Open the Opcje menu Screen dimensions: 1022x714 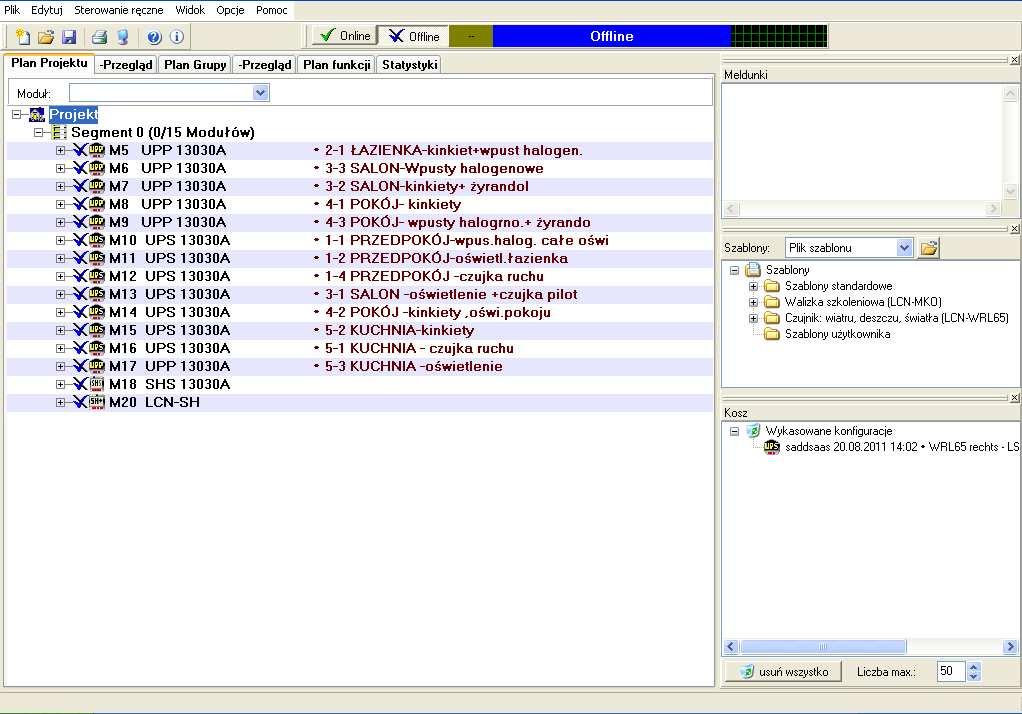(230, 10)
